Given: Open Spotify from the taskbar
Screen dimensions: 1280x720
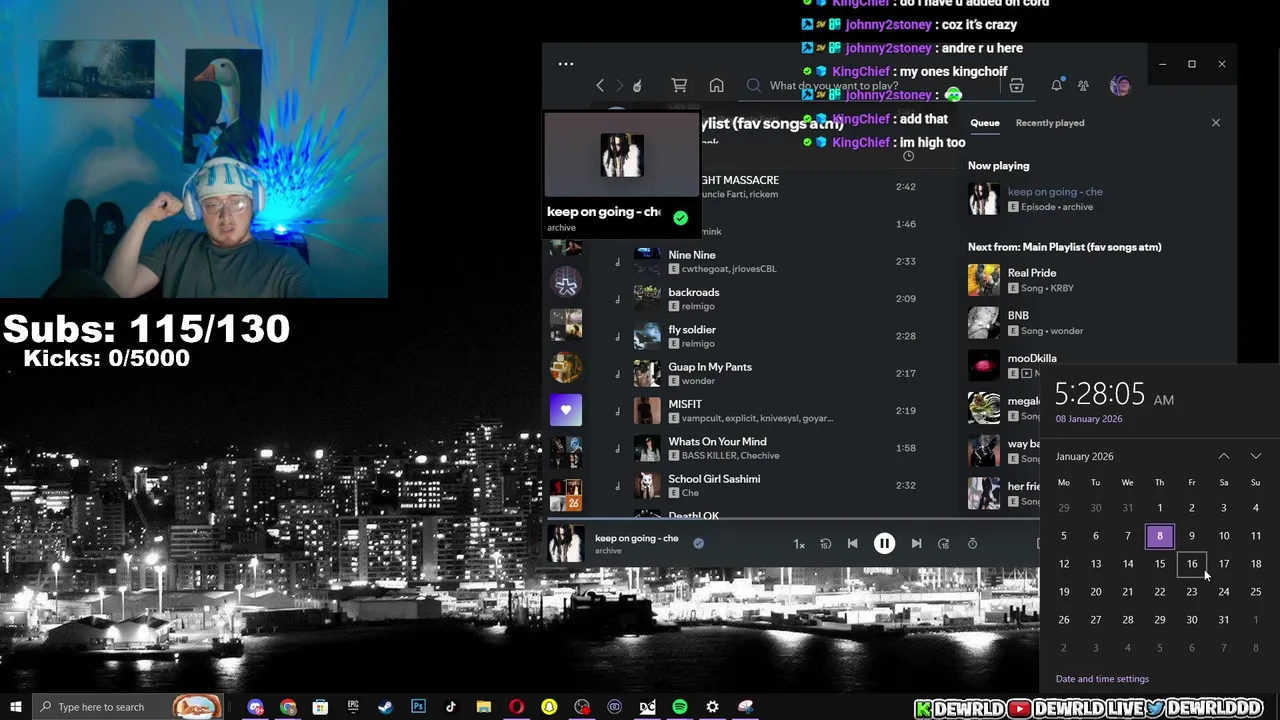Looking at the screenshot, I should [x=680, y=707].
